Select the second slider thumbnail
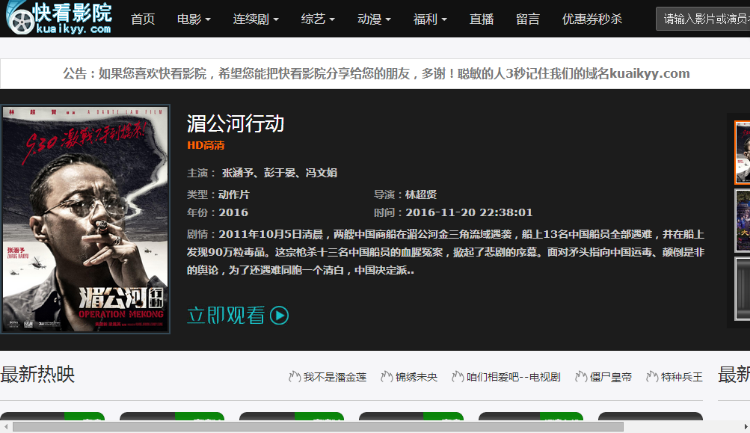Image resolution: width=750 pixels, height=433 pixels. (742, 221)
